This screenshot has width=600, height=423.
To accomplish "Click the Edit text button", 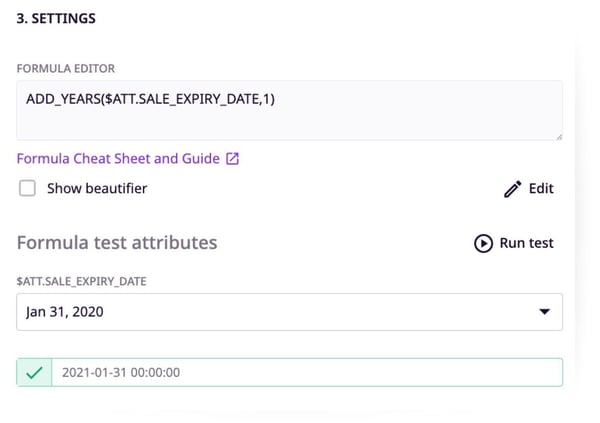I will point(541,188).
